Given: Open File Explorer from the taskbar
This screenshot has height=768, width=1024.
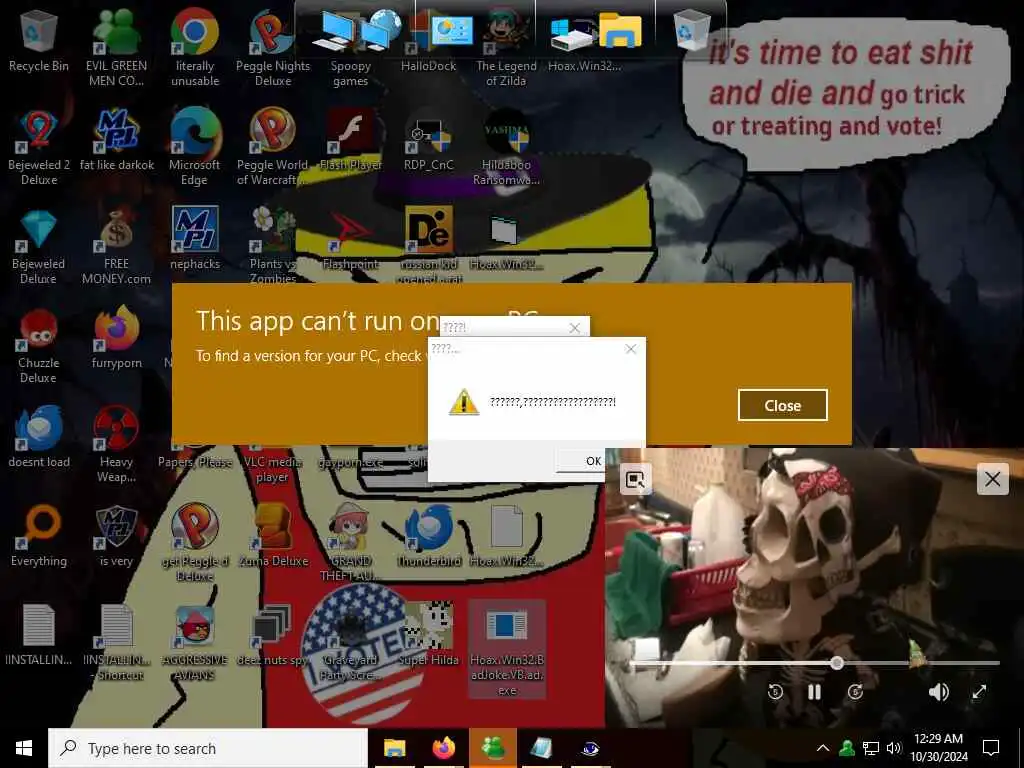Looking at the screenshot, I should coord(394,748).
